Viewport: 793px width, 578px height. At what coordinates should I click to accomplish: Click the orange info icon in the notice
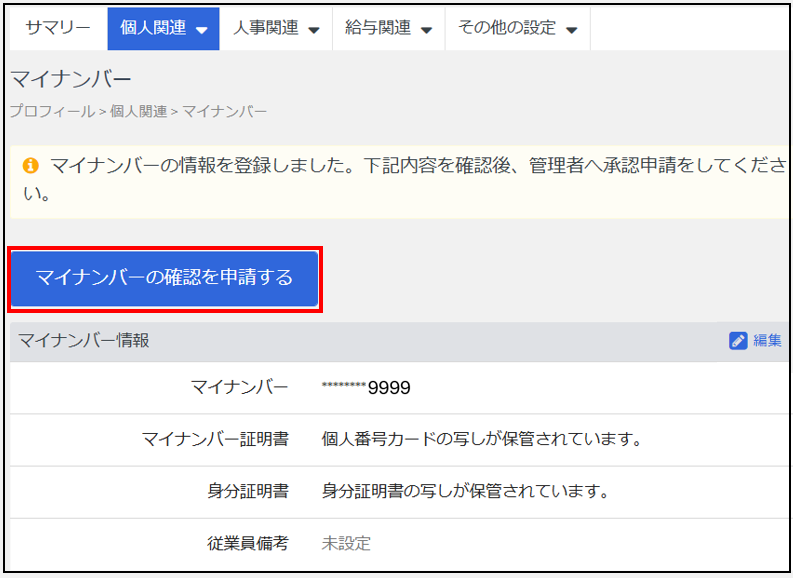(x=30, y=165)
